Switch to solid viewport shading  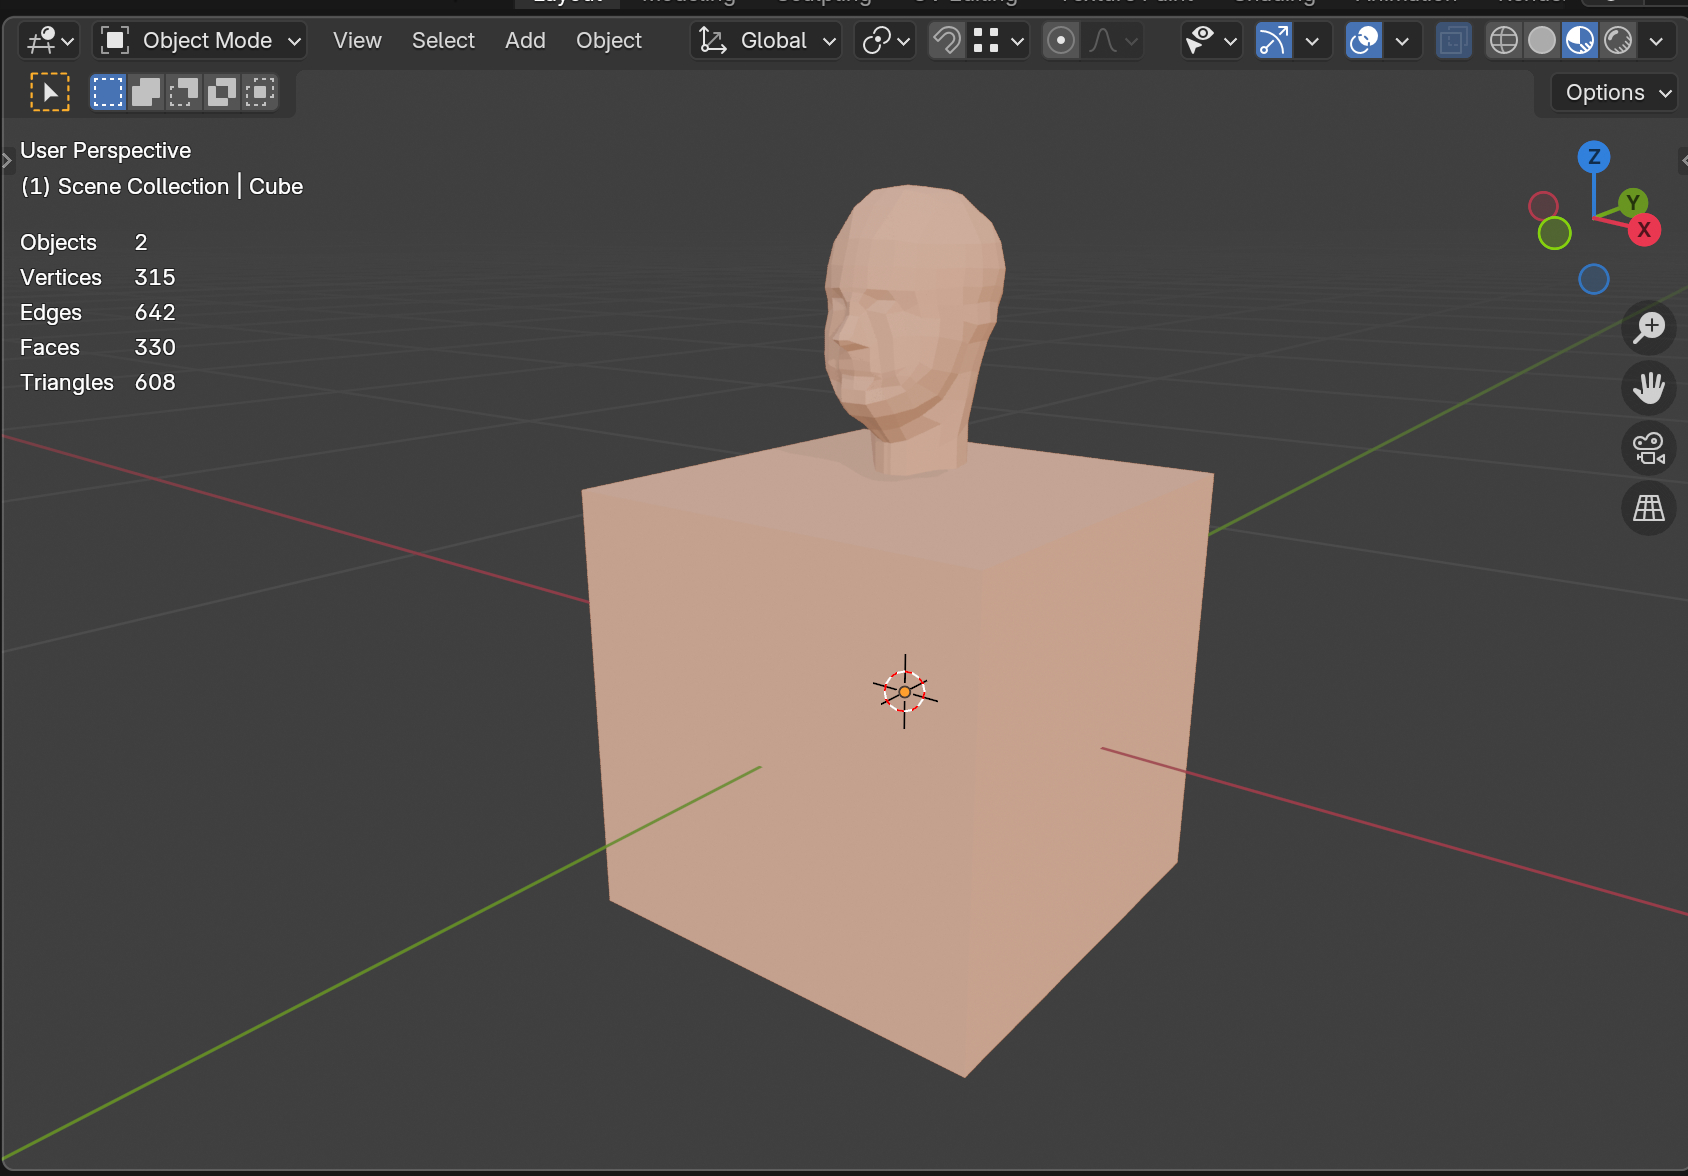pyautogui.click(x=1542, y=41)
